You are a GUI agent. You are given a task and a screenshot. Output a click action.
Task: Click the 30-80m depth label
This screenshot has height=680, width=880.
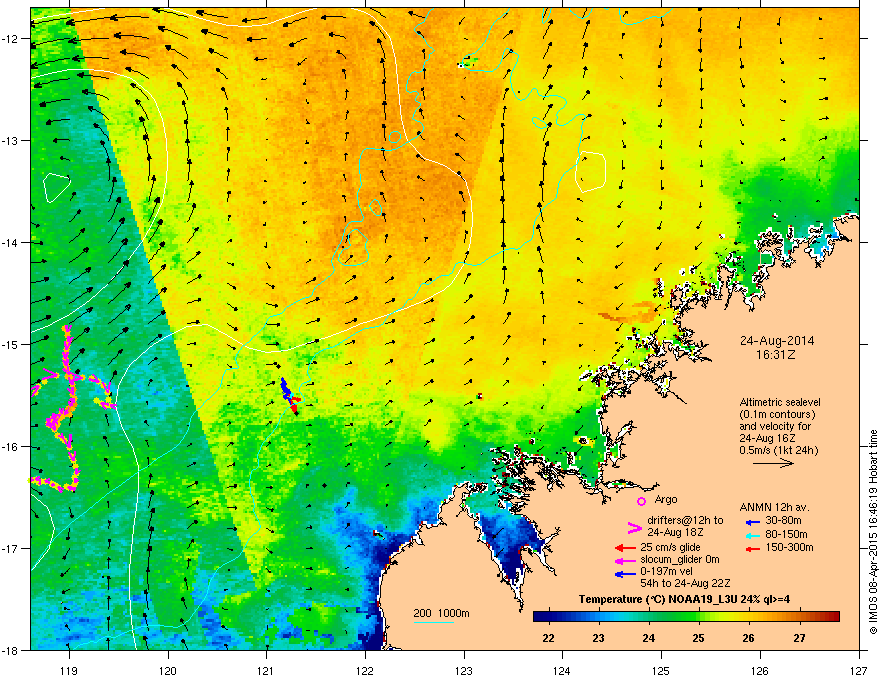pyautogui.click(x=783, y=521)
